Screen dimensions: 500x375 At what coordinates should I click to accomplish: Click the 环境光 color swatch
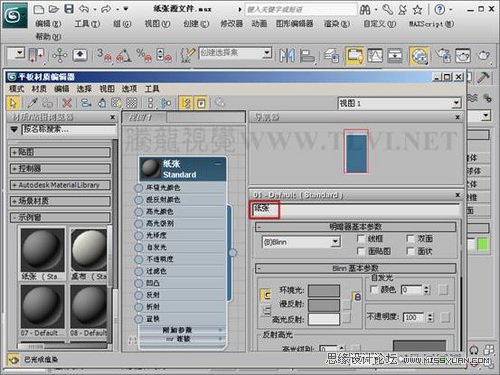[x=324, y=291]
